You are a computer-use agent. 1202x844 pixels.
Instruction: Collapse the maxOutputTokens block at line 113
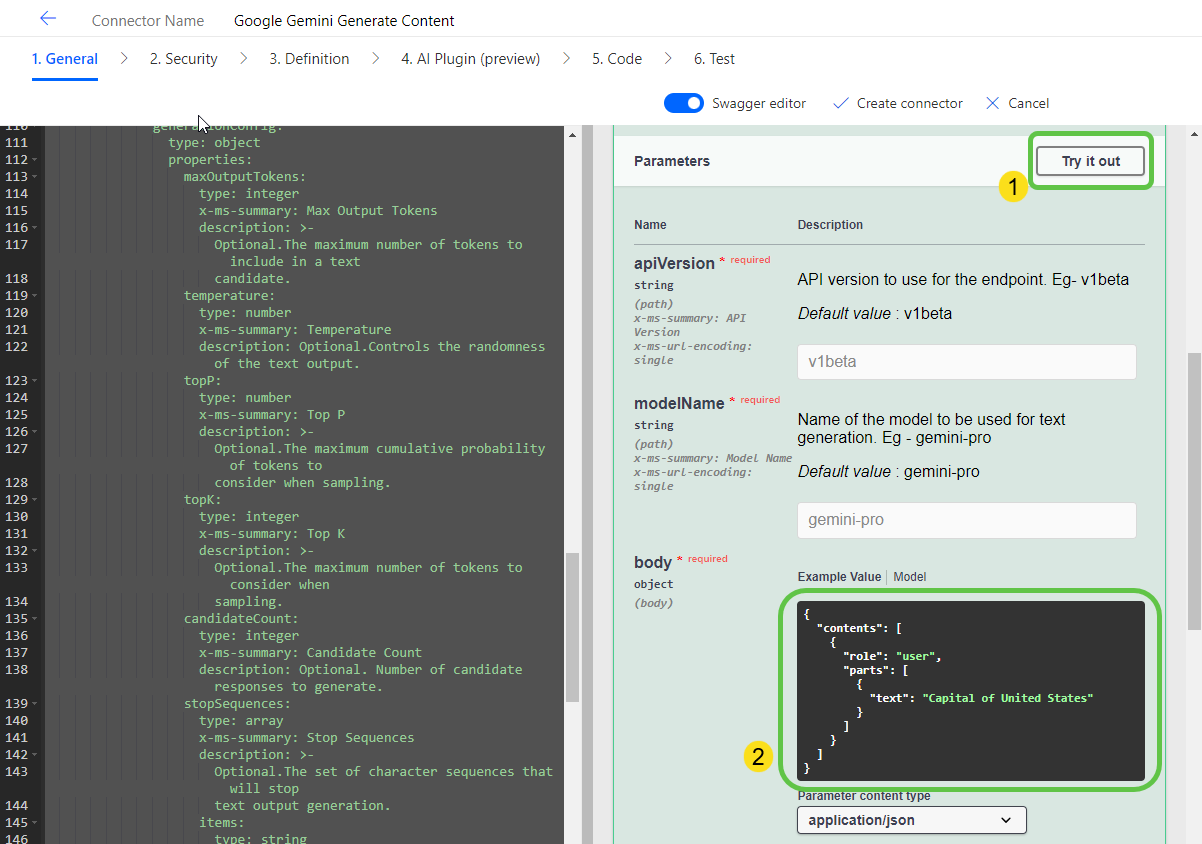[x=36, y=177]
